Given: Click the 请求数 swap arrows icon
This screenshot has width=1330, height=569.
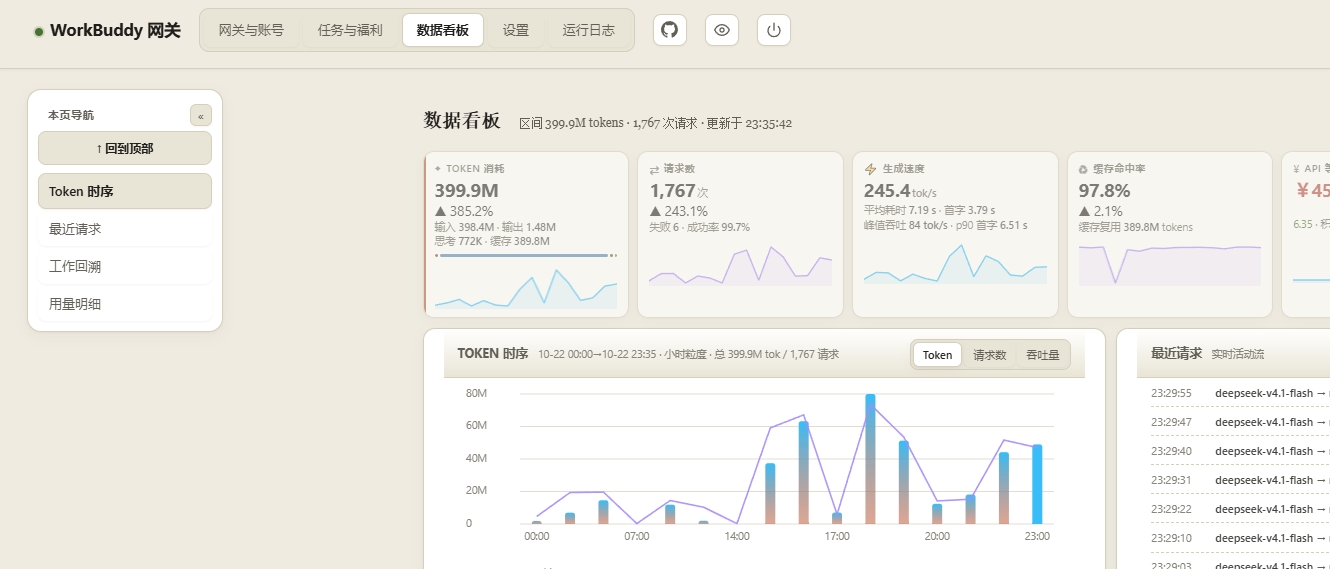Looking at the screenshot, I should coord(654,170).
